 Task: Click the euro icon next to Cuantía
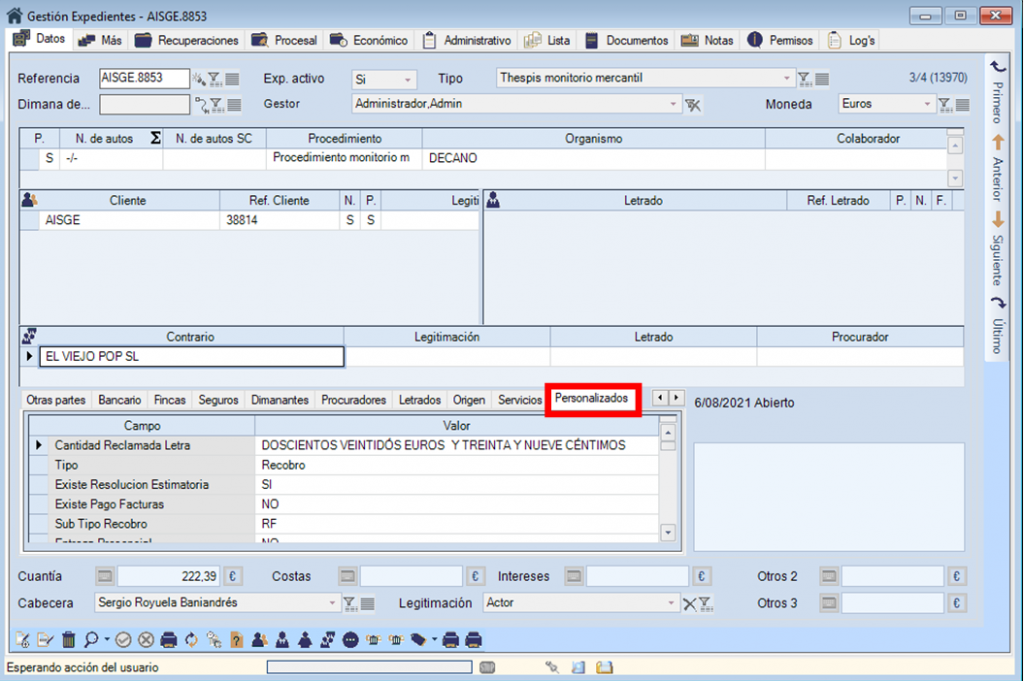233,577
